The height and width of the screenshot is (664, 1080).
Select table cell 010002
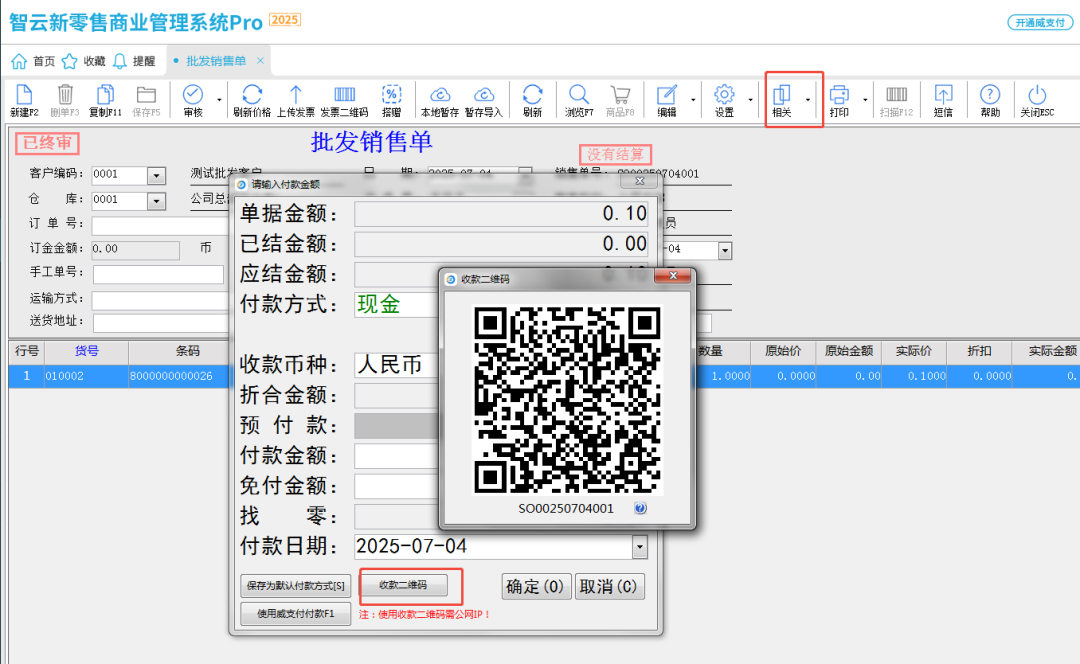87,376
